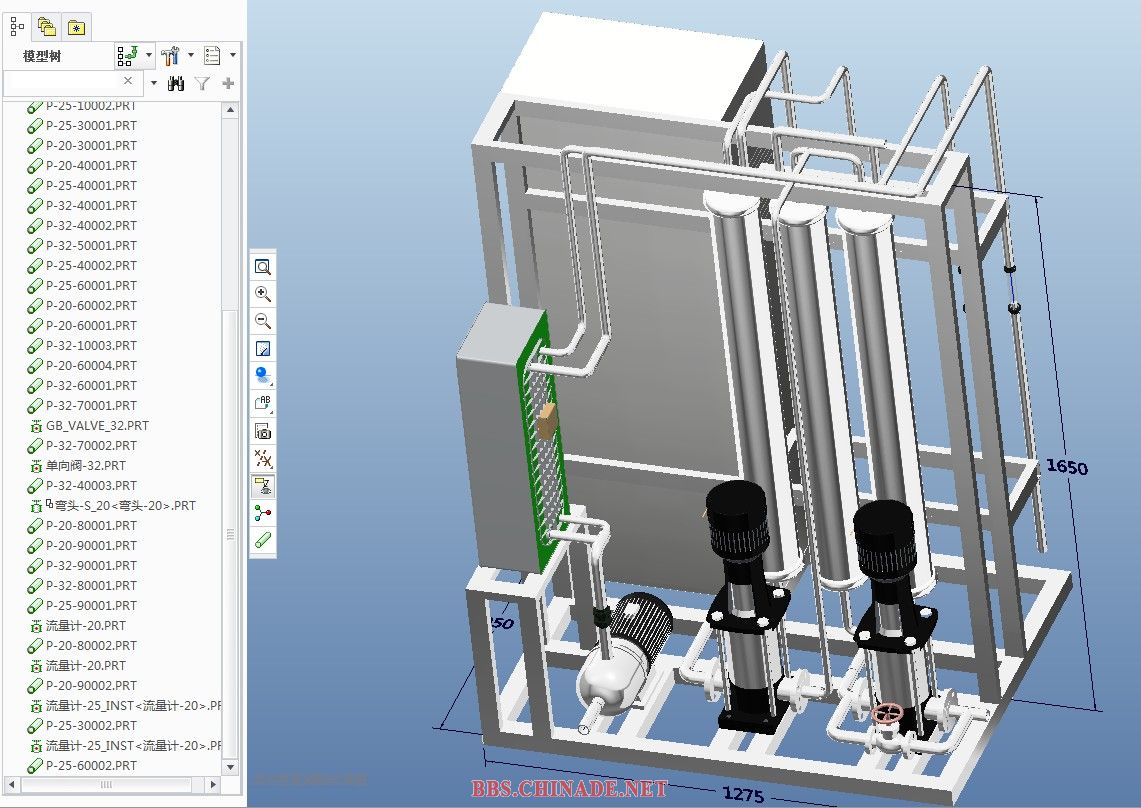This screenshot has height=808, width=1141.
Task: Click the 1650 height dimension label
Action: click(1067, 467)
